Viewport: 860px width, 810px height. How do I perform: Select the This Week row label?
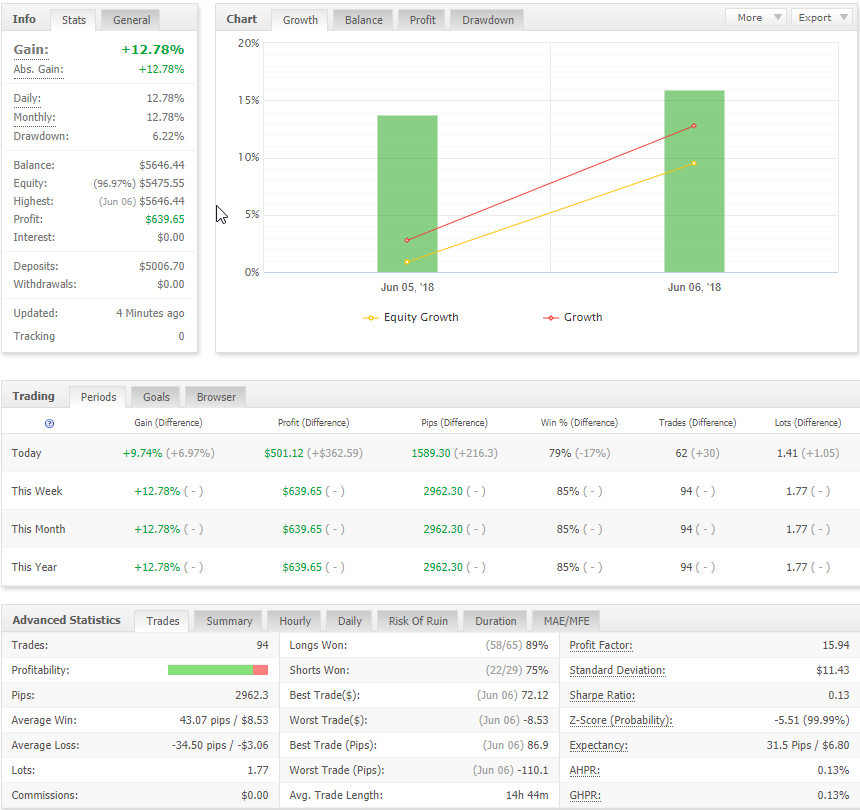(37, 491)
